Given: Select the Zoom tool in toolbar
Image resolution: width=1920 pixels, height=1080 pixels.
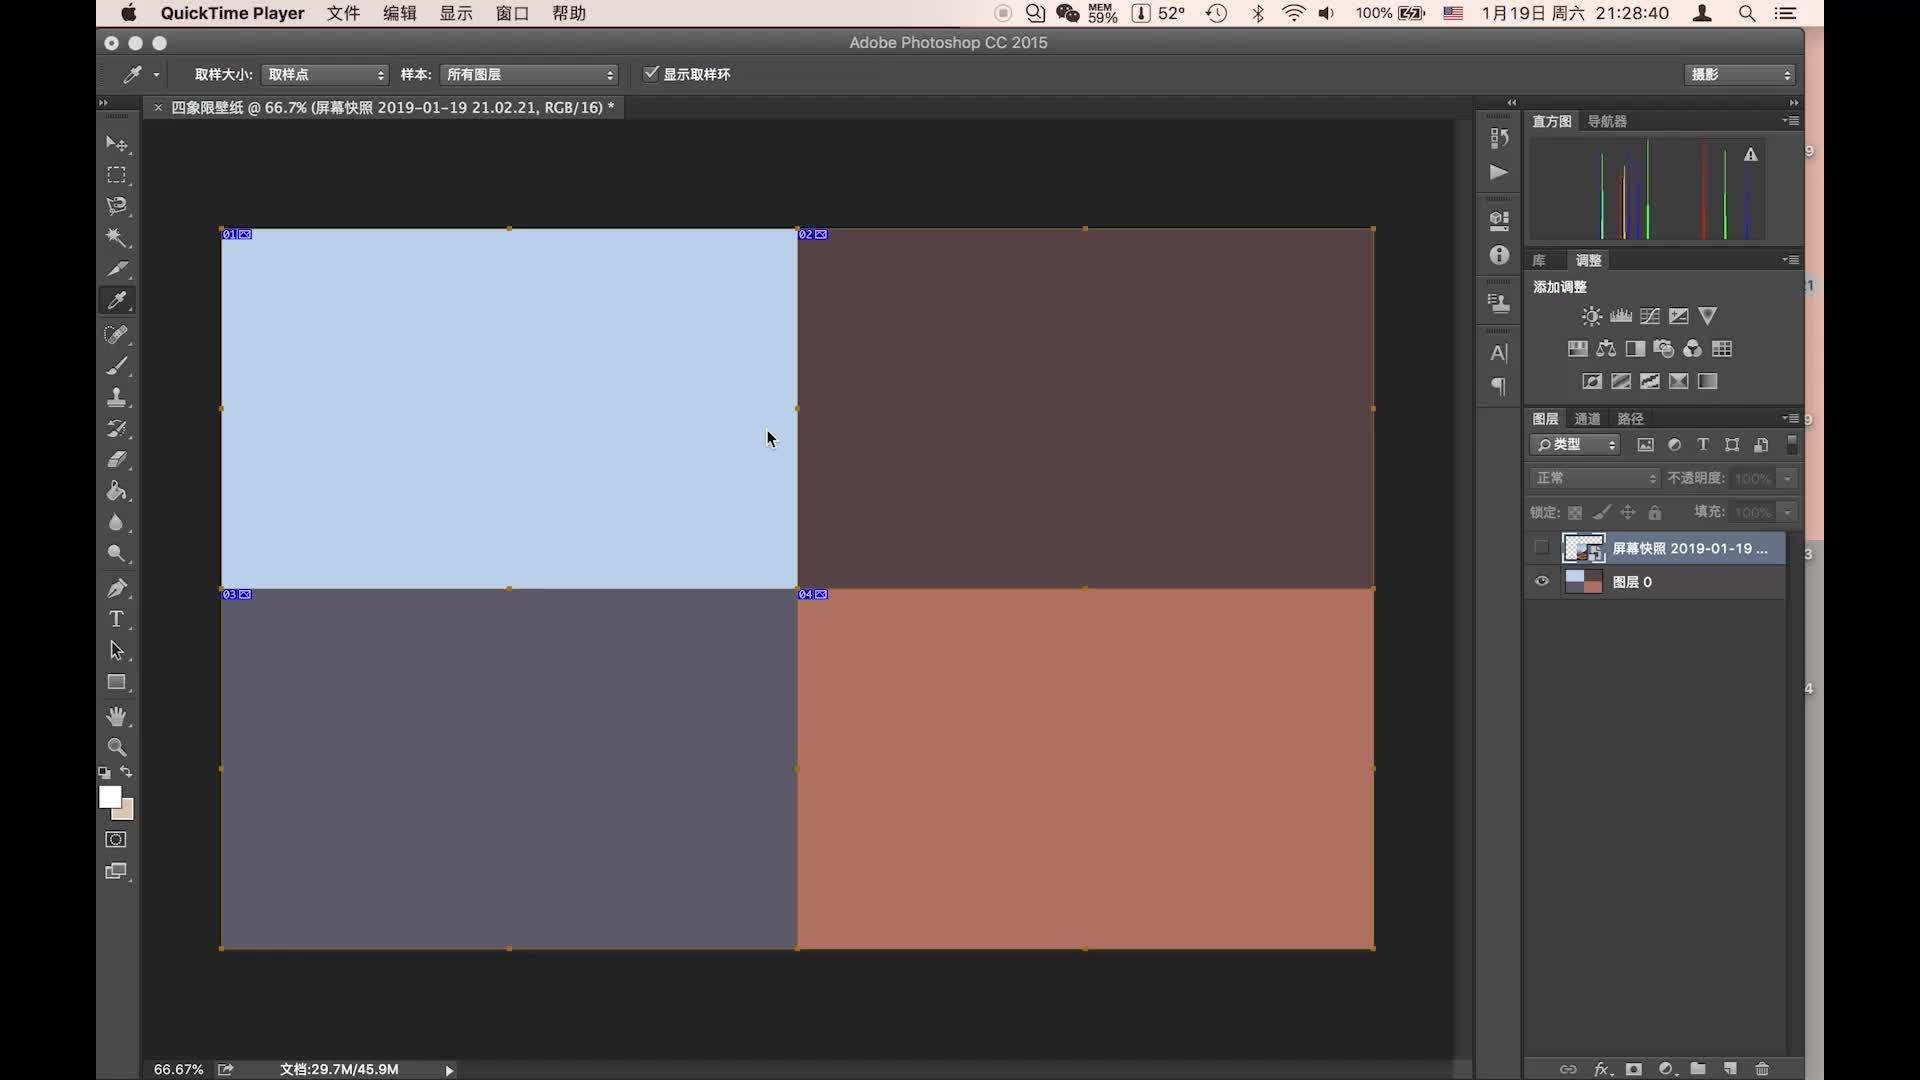Looking at the screenshot, I should (117, 747).
